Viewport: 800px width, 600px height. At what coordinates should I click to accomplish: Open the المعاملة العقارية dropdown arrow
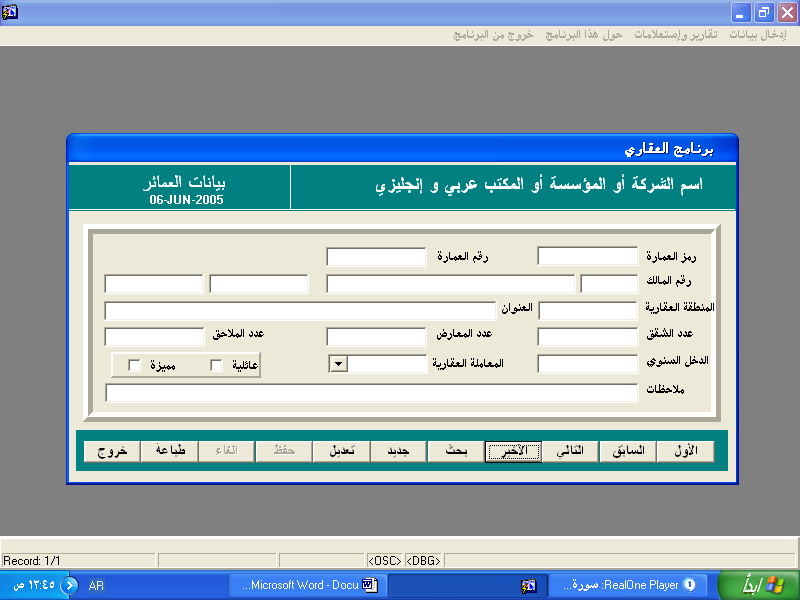(338, 364)
